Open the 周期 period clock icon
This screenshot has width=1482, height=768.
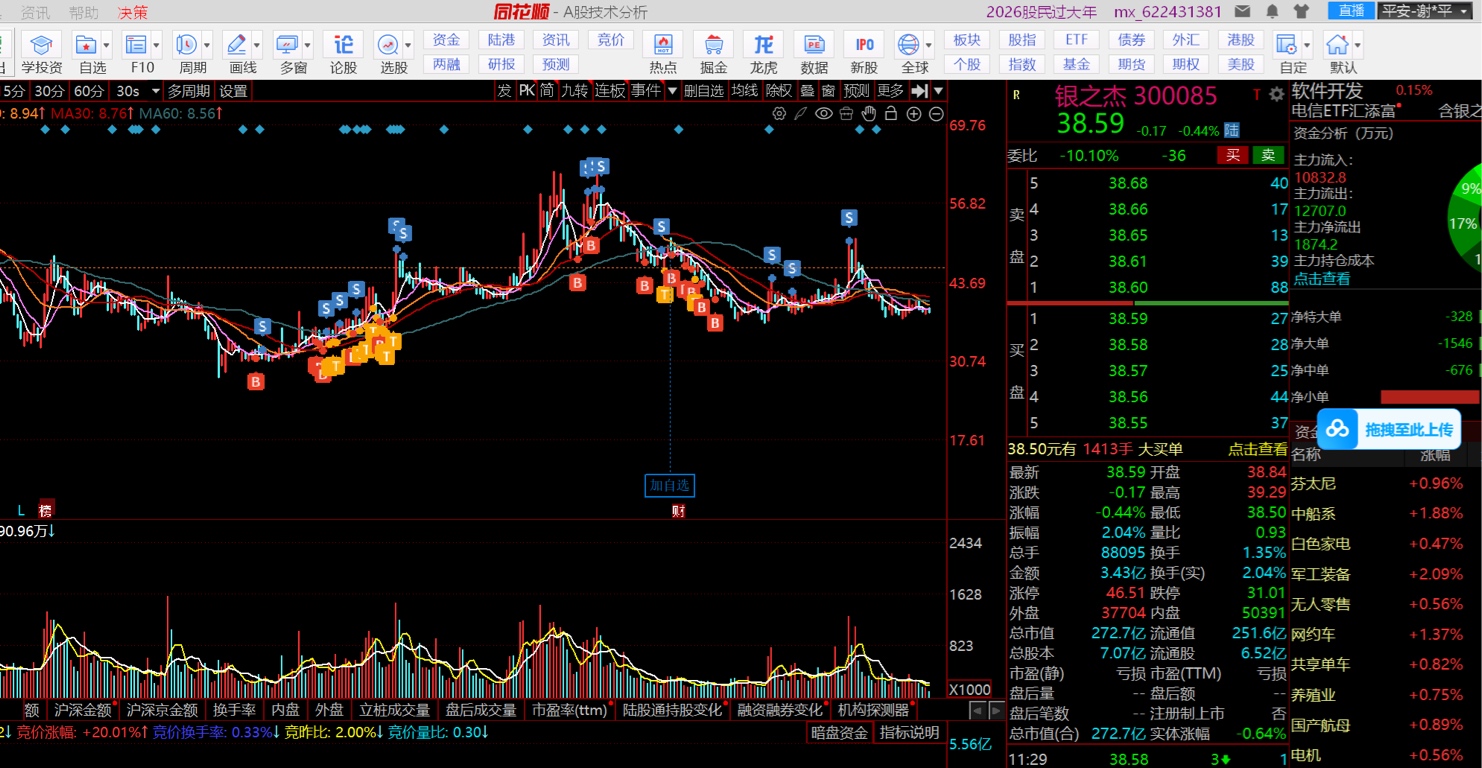[186, 45]
